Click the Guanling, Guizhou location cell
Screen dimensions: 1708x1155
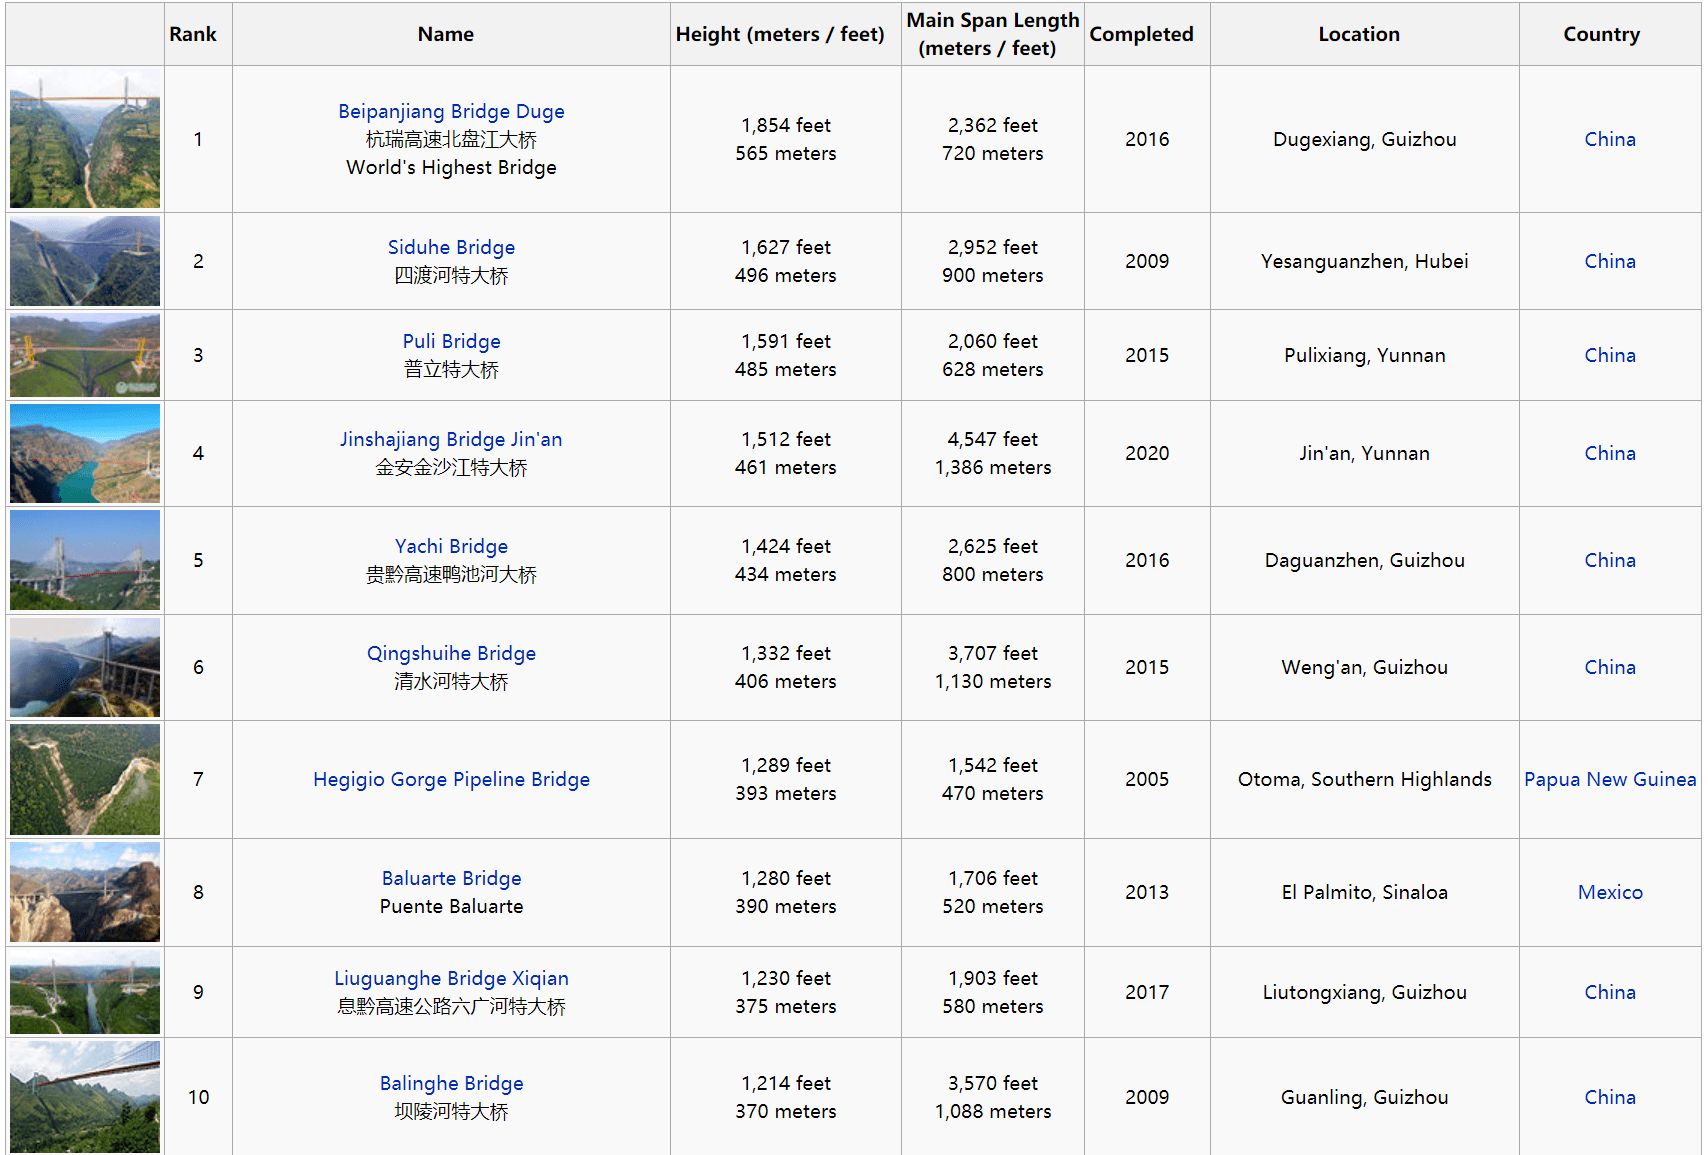[1364, 1097]
